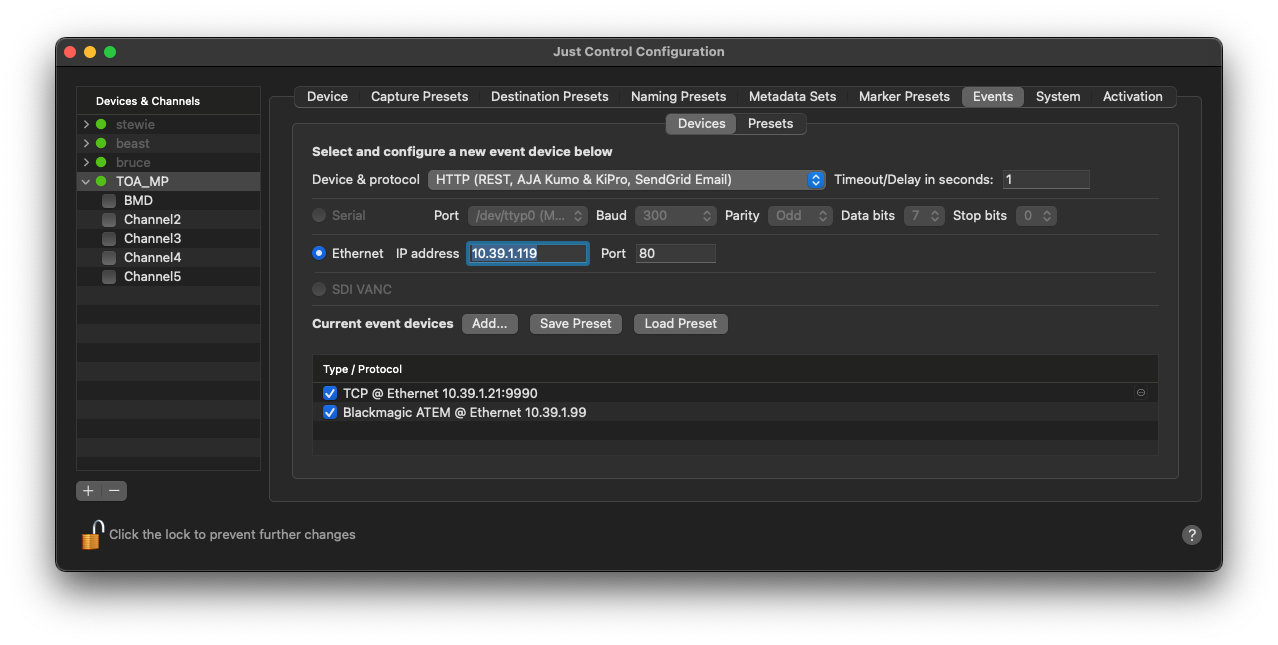Image resolution: width=1278 pixels, height=645 pixels.
Task: Select the Events tab
Action: [x=993, y=97]
